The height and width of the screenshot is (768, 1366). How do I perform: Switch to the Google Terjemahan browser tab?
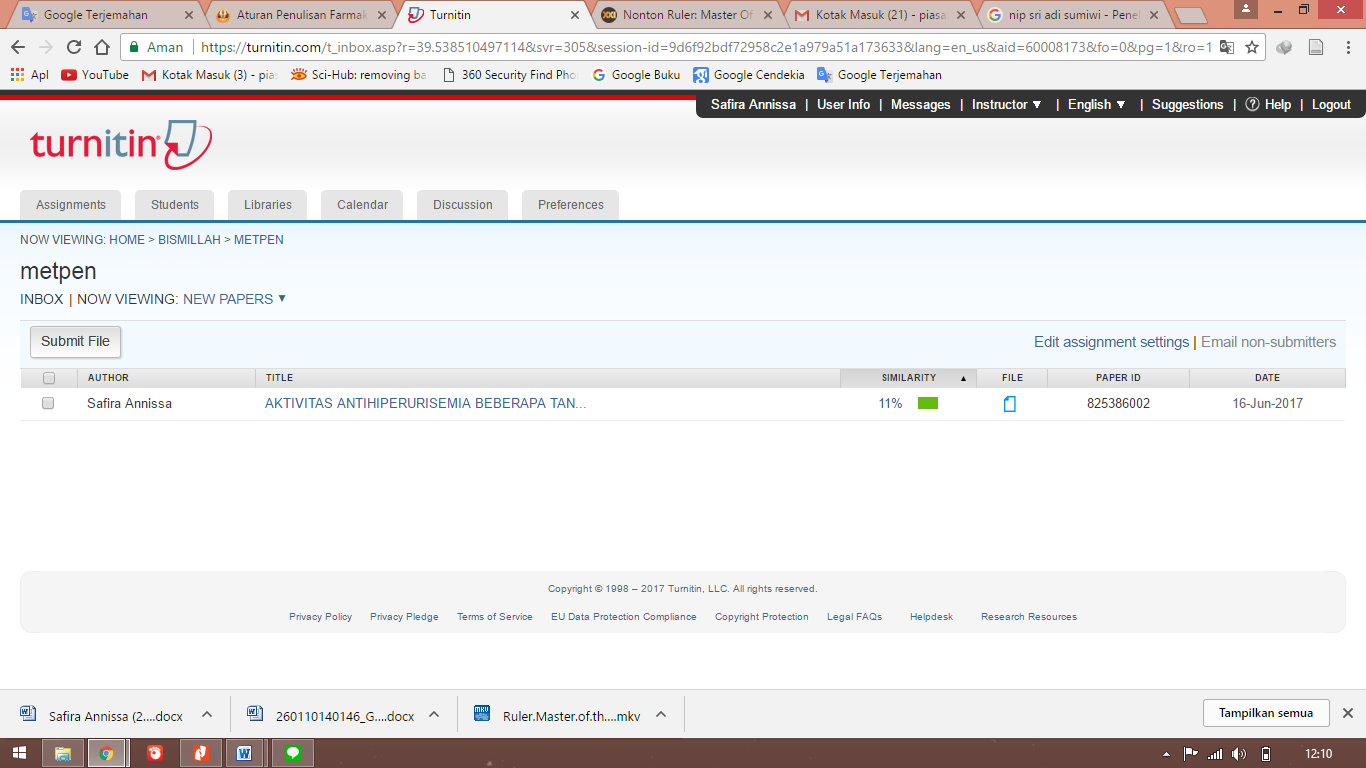[x=105, y=15]
